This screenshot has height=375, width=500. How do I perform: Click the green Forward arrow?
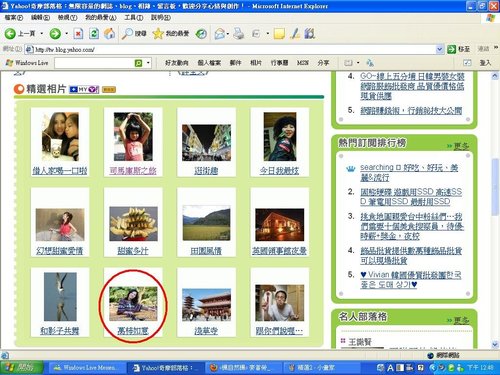click(x=55, y=33)
